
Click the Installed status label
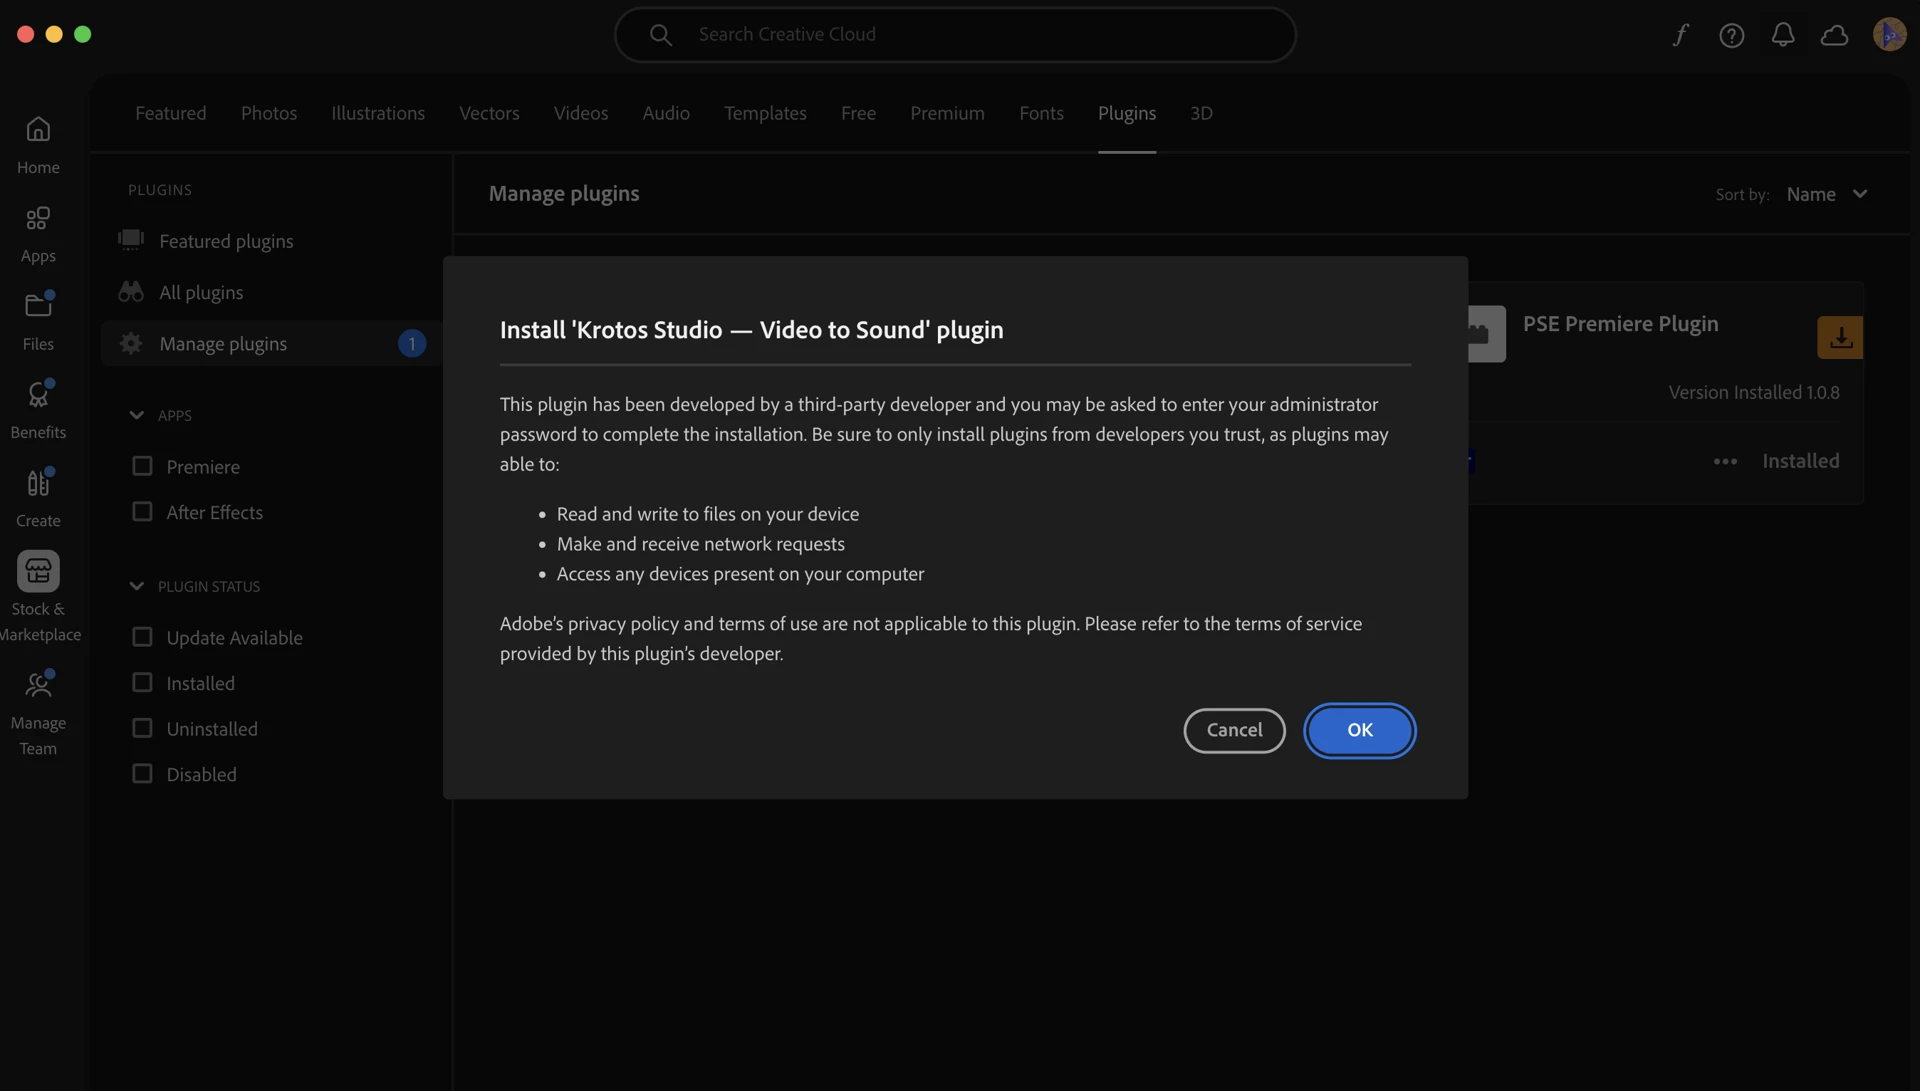pos(1800,461)
